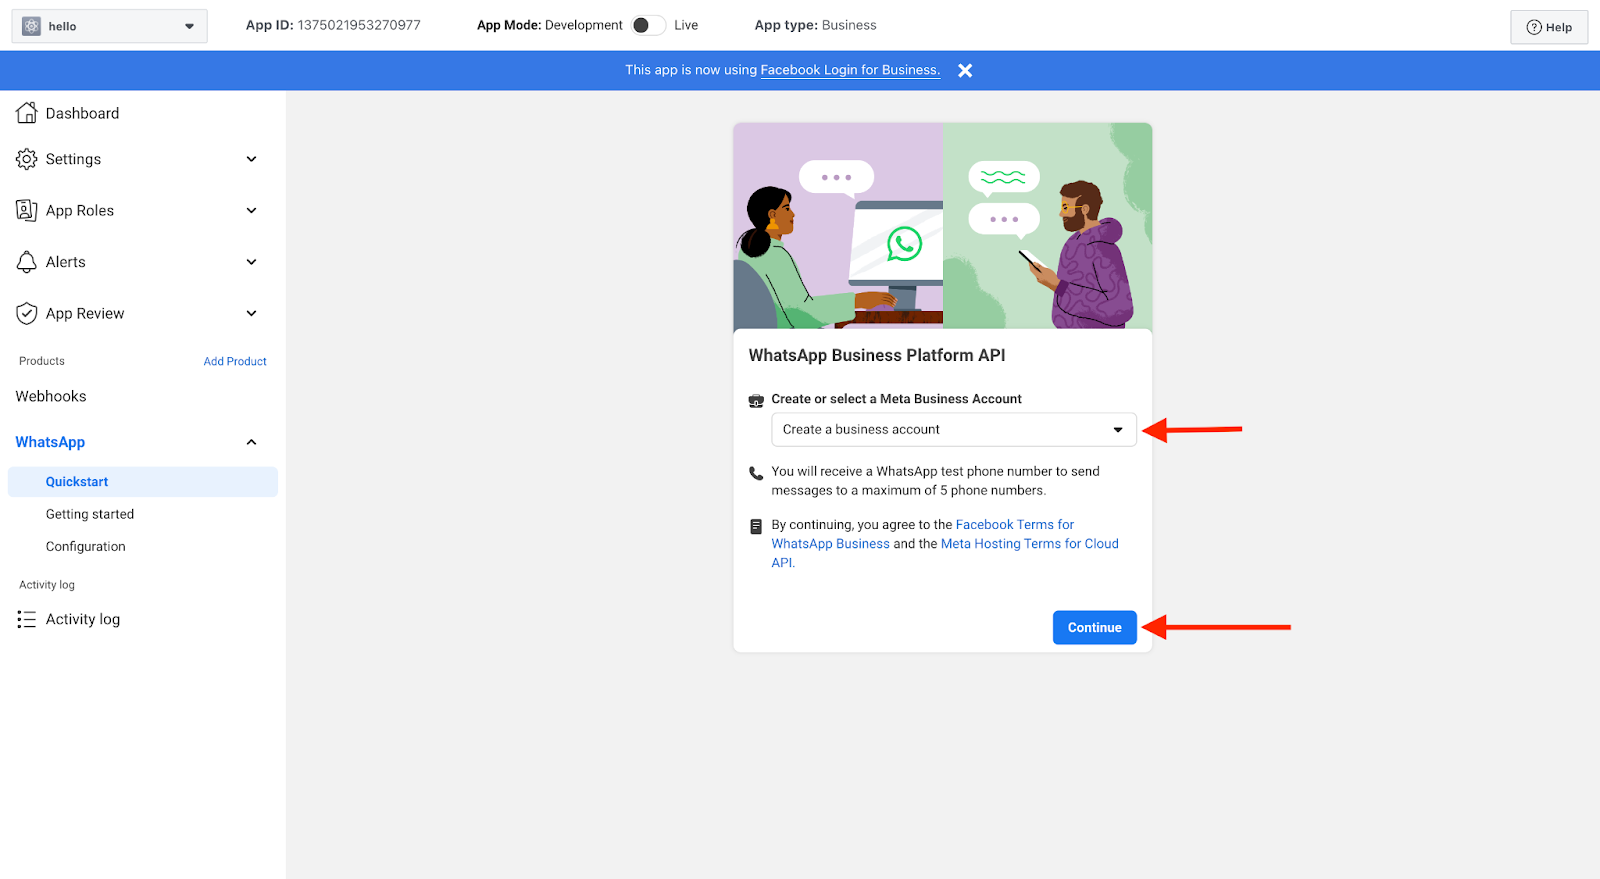This screenshot has width=1600, height=879.
Task: Open Facebook Terms for WhatsApp Business link
Action: coord(923,534)
